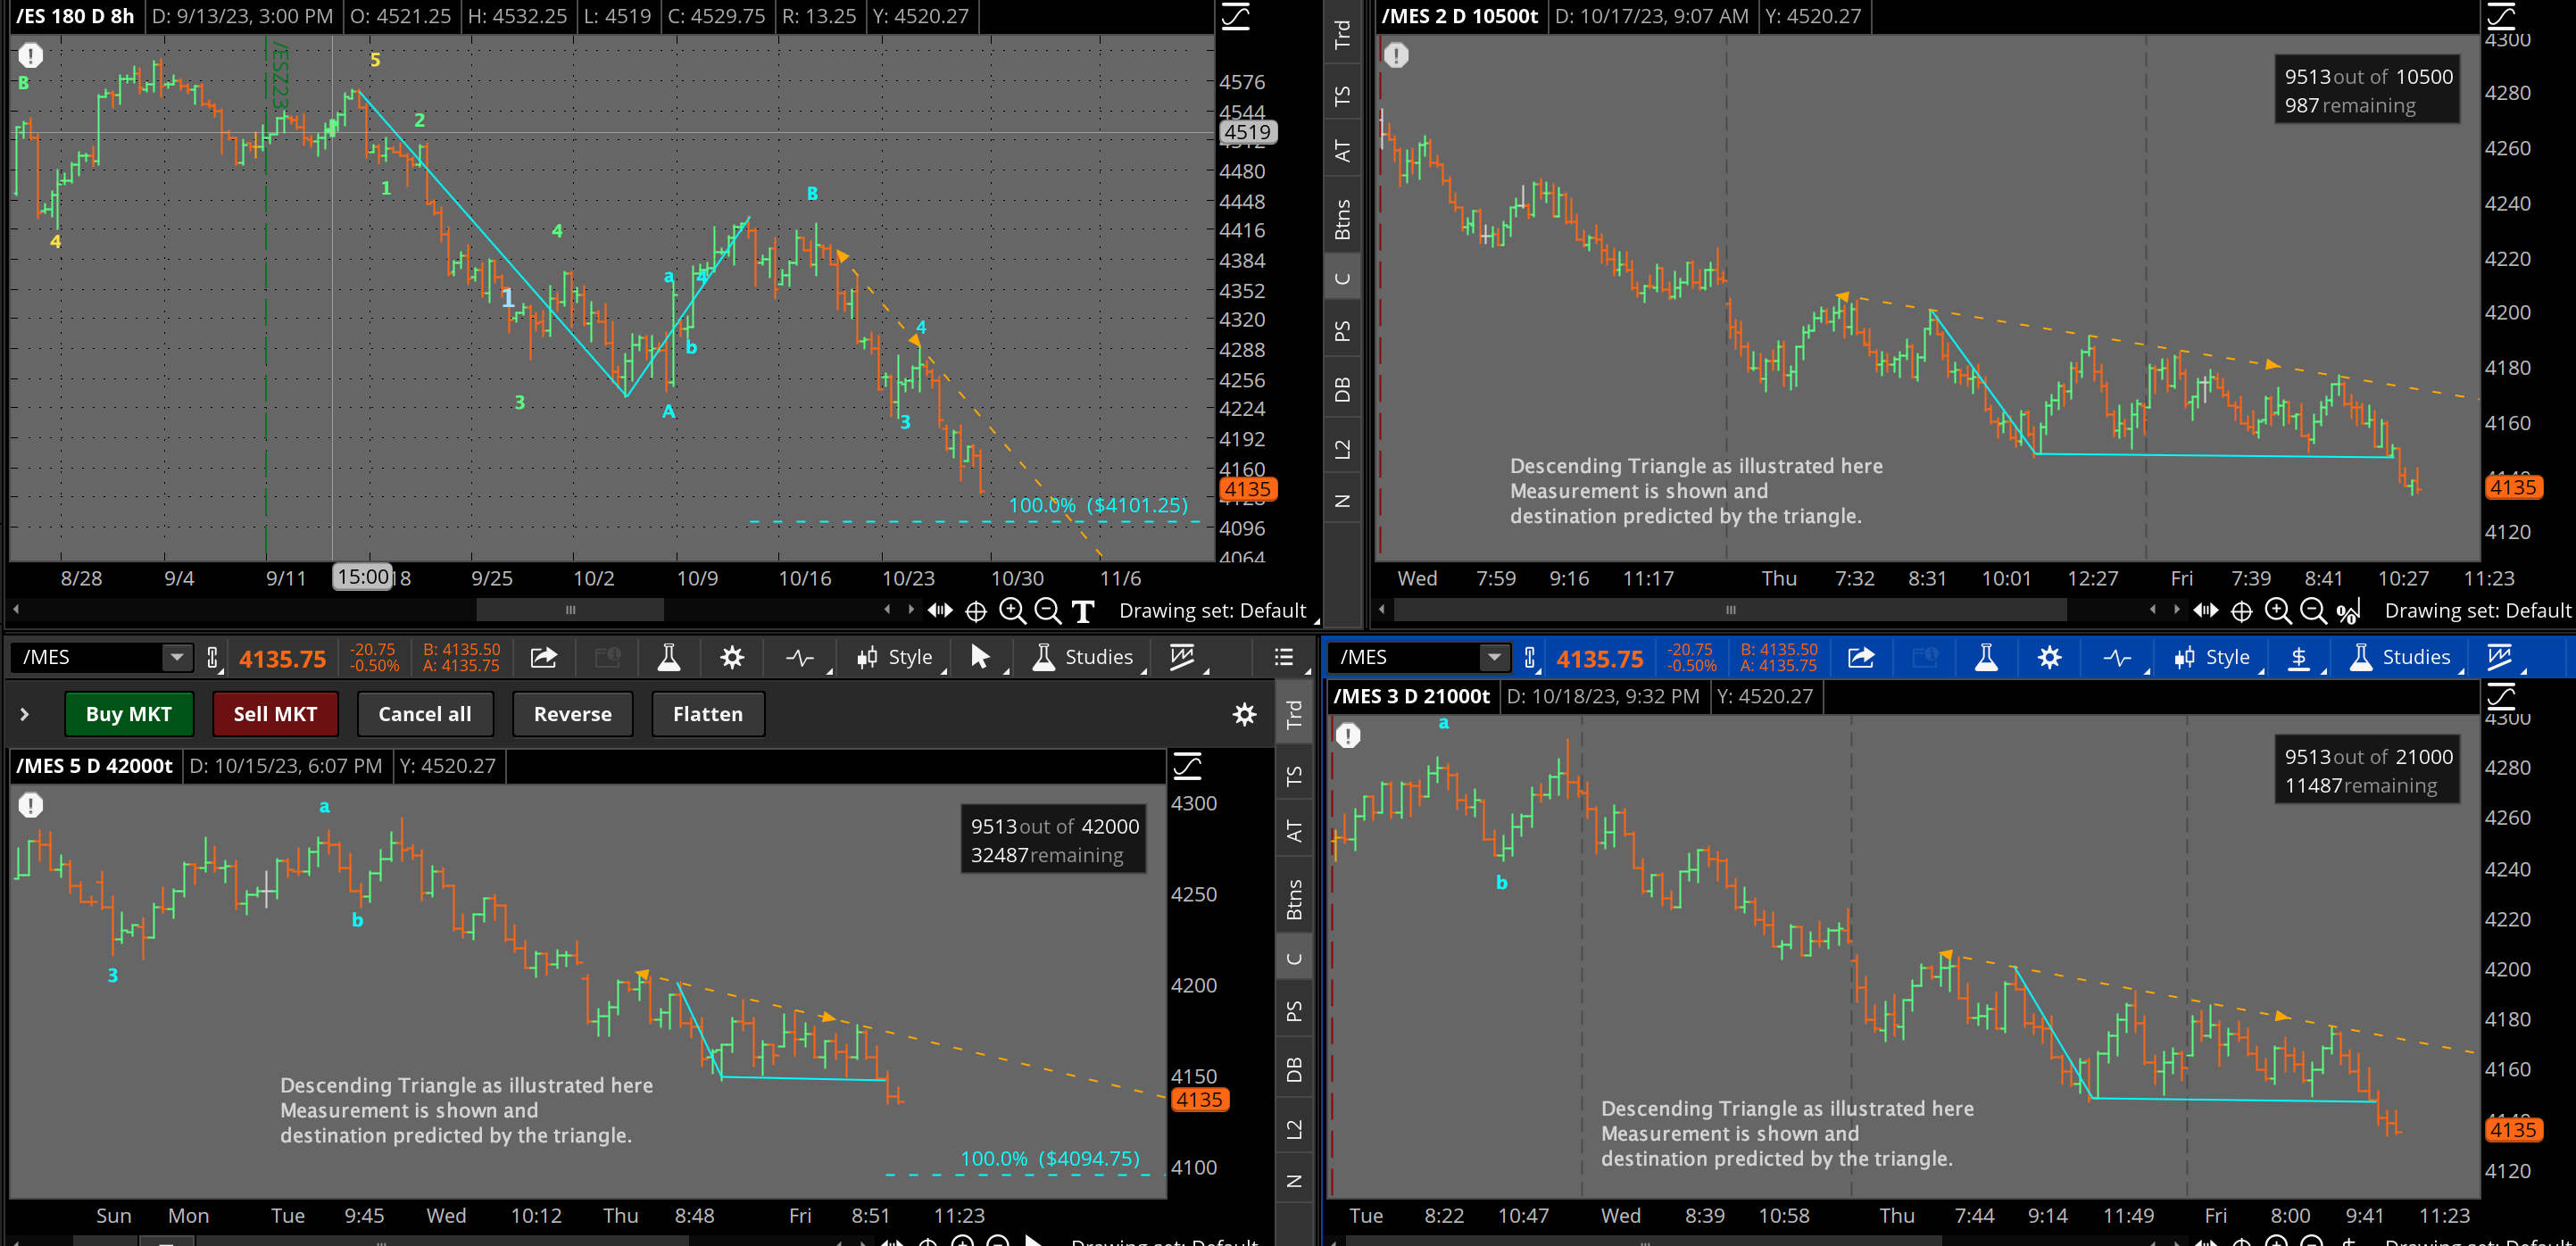Select the Fibonacci percent tool below /MES 2 D chart
The width and height of the screenshot is (2576, 1246).
pos(2349,610)
